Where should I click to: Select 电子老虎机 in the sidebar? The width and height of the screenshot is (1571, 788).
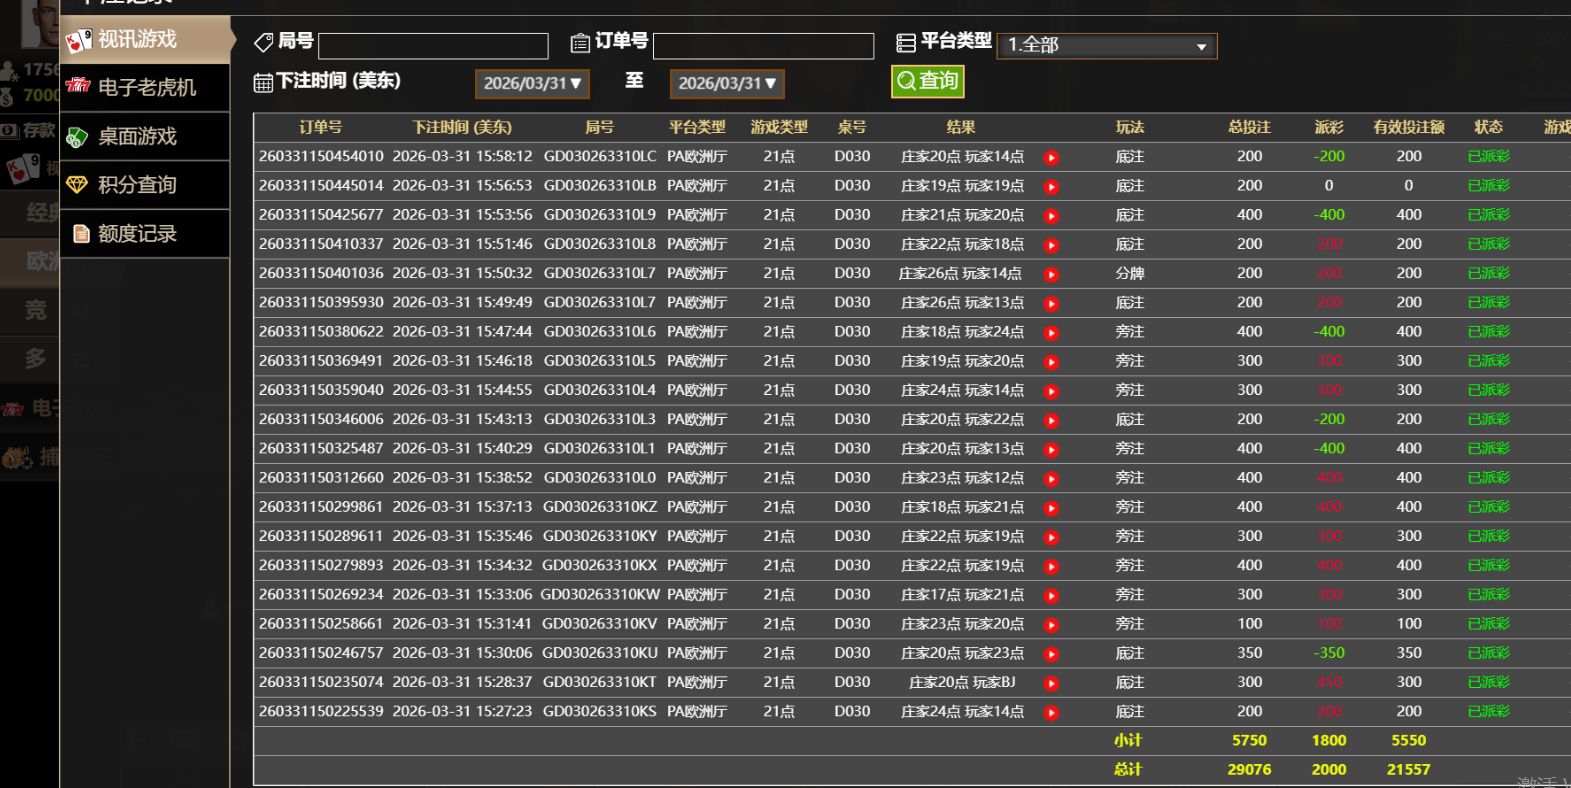[x=146, y=88]
